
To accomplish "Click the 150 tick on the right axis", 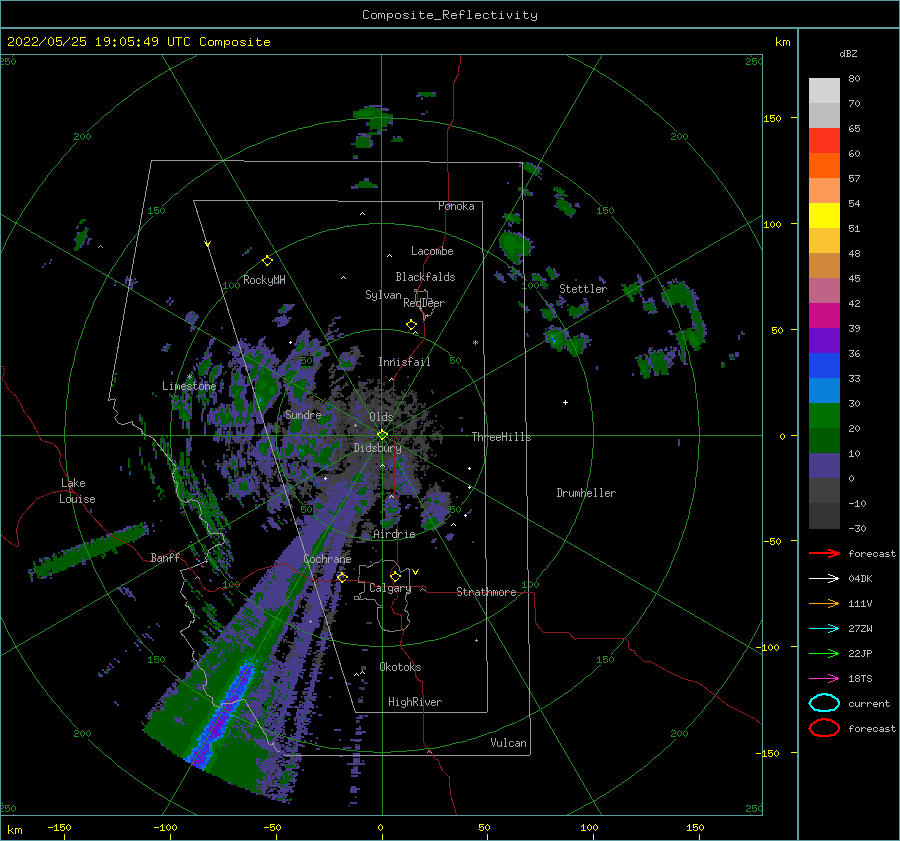I will click(772, 118).
